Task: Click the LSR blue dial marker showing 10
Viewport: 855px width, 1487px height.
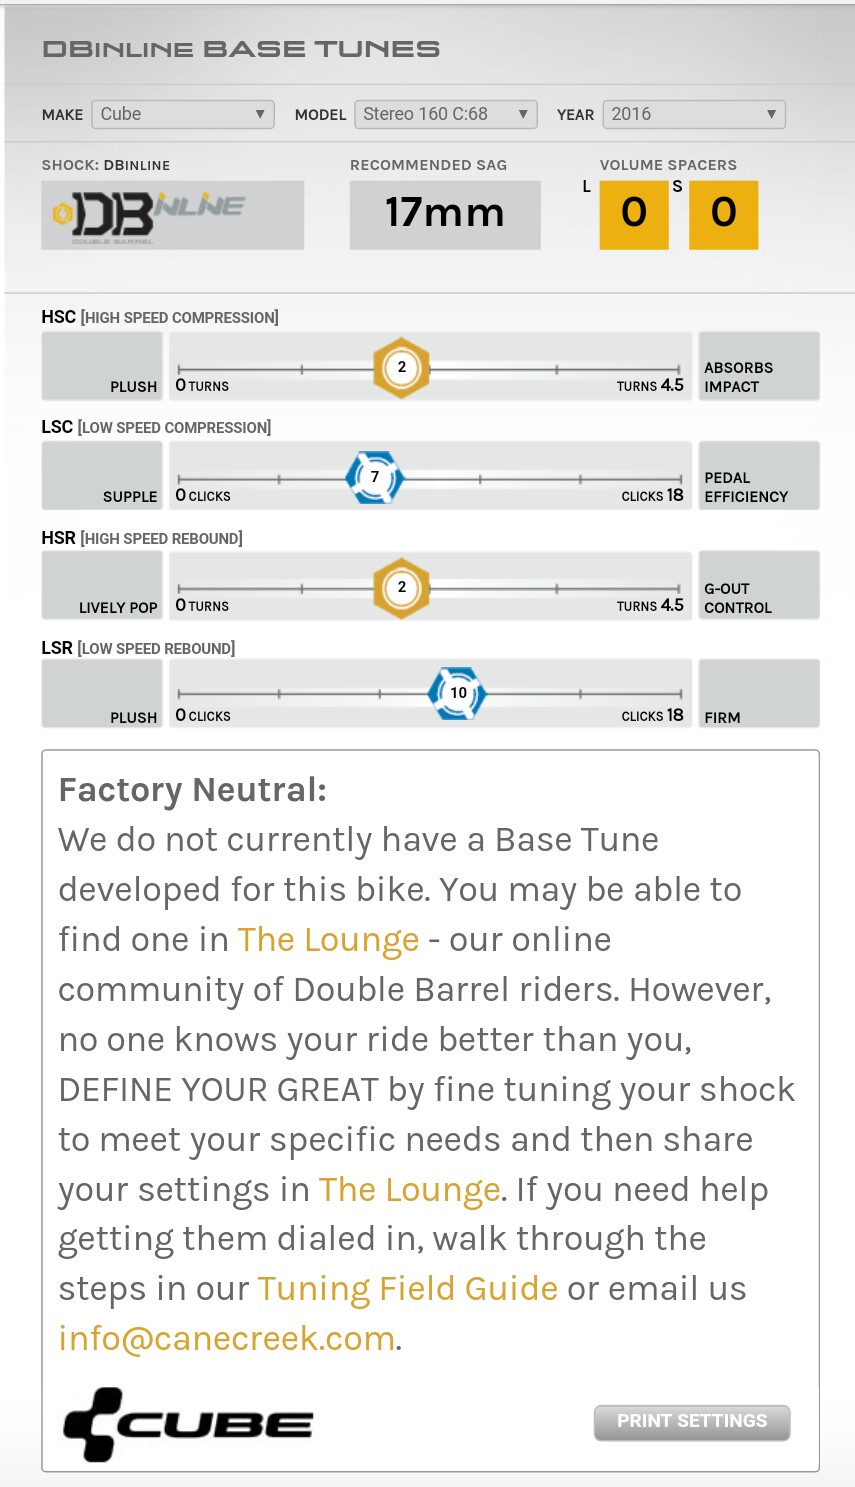Action: pos(457,693)
